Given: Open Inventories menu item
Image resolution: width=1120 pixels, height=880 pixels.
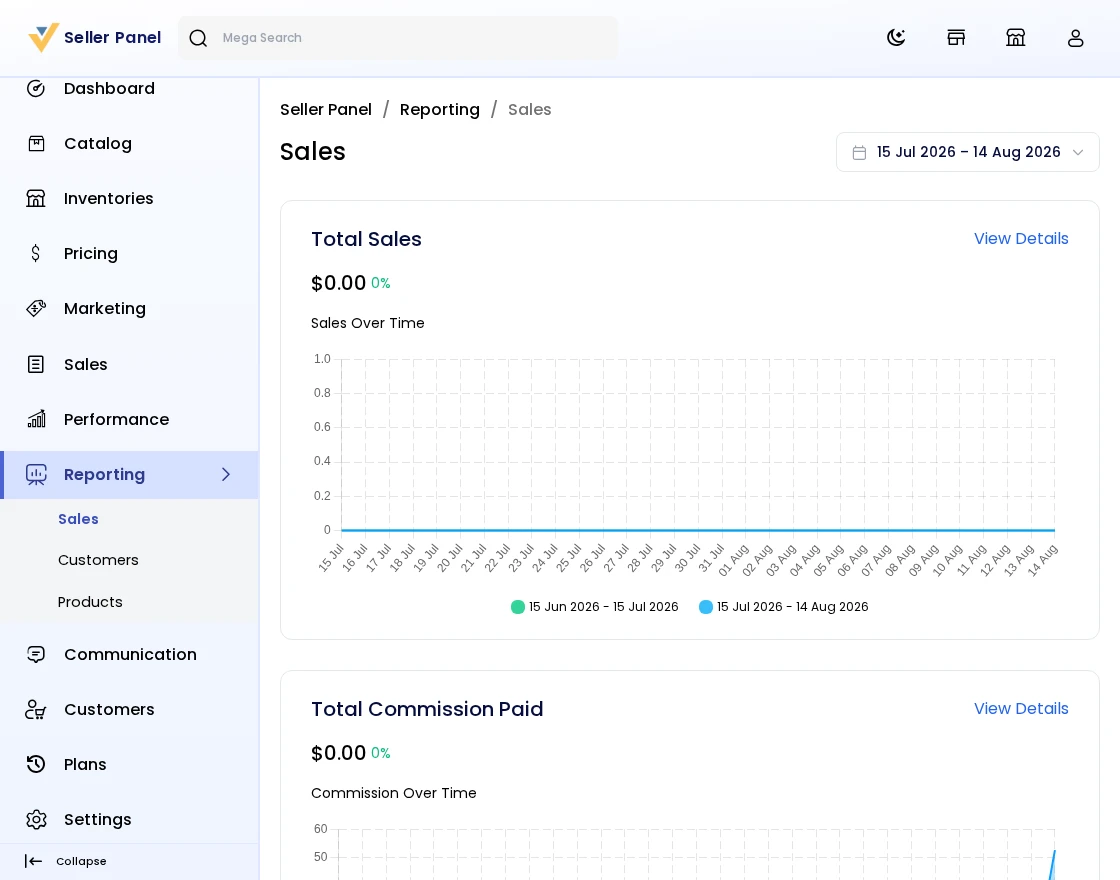Looking at the screenshot, I should [x=129, y=199].
